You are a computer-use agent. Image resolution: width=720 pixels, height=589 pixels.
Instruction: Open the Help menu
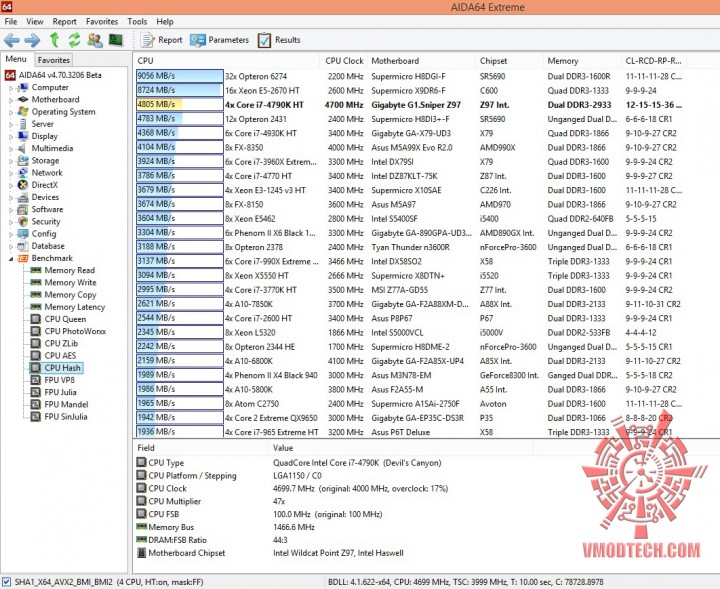[165, 22]
